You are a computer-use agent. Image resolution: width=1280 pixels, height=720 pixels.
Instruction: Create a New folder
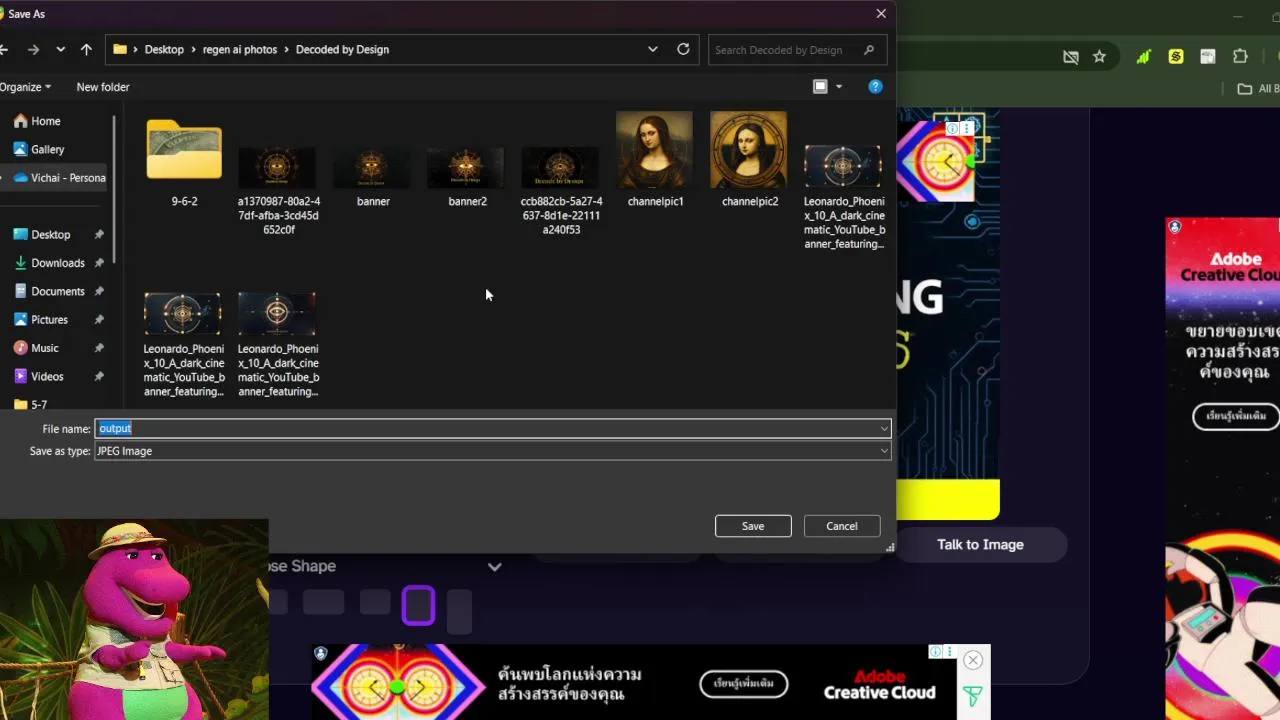(x=103, y=87)
